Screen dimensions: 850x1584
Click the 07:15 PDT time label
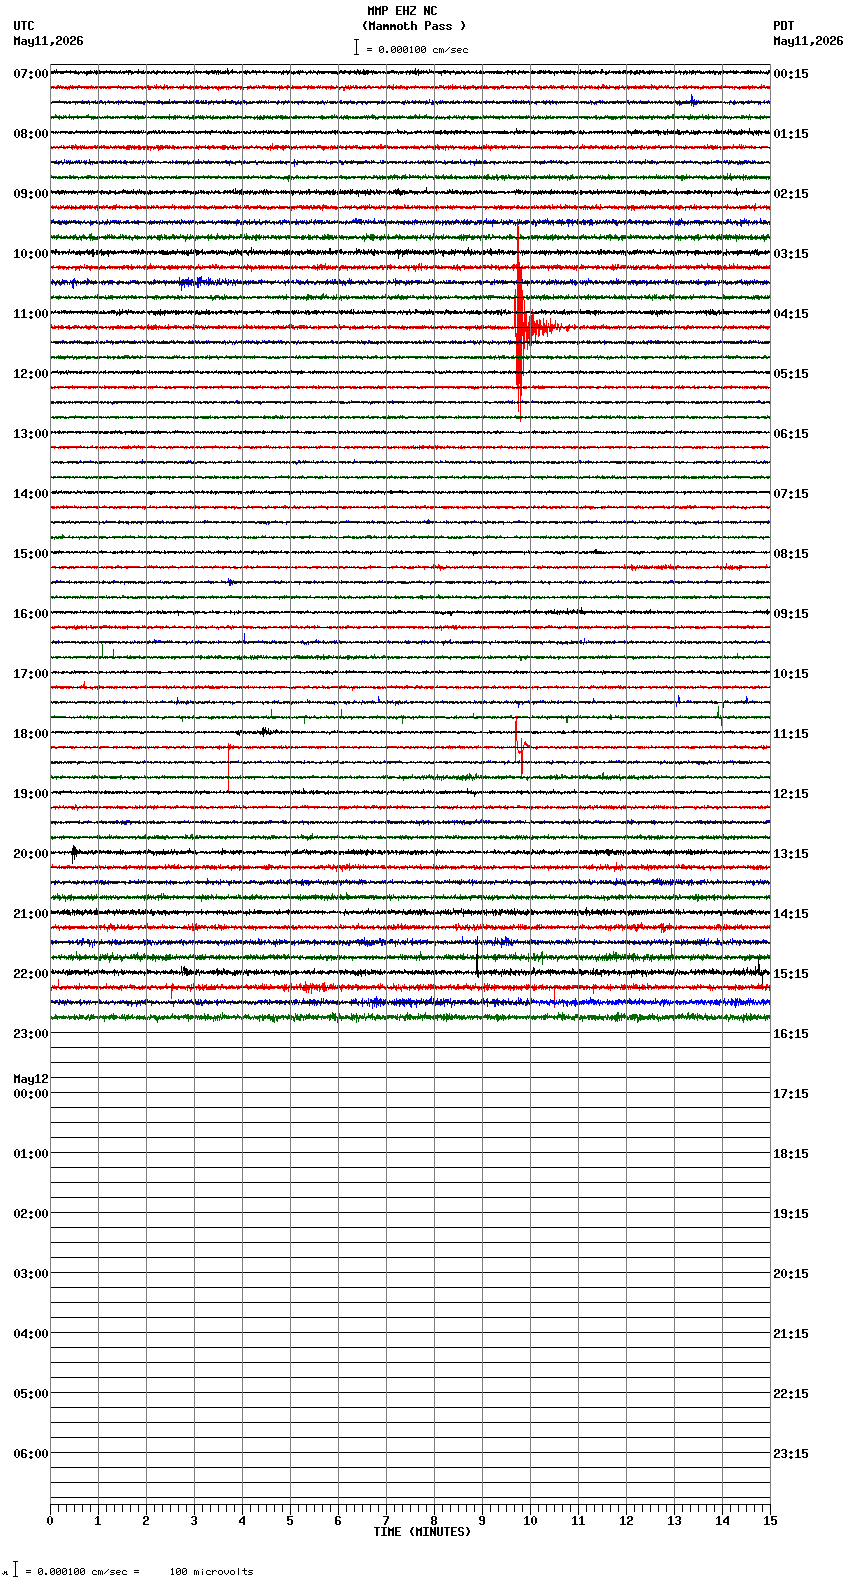coord(791,494)
